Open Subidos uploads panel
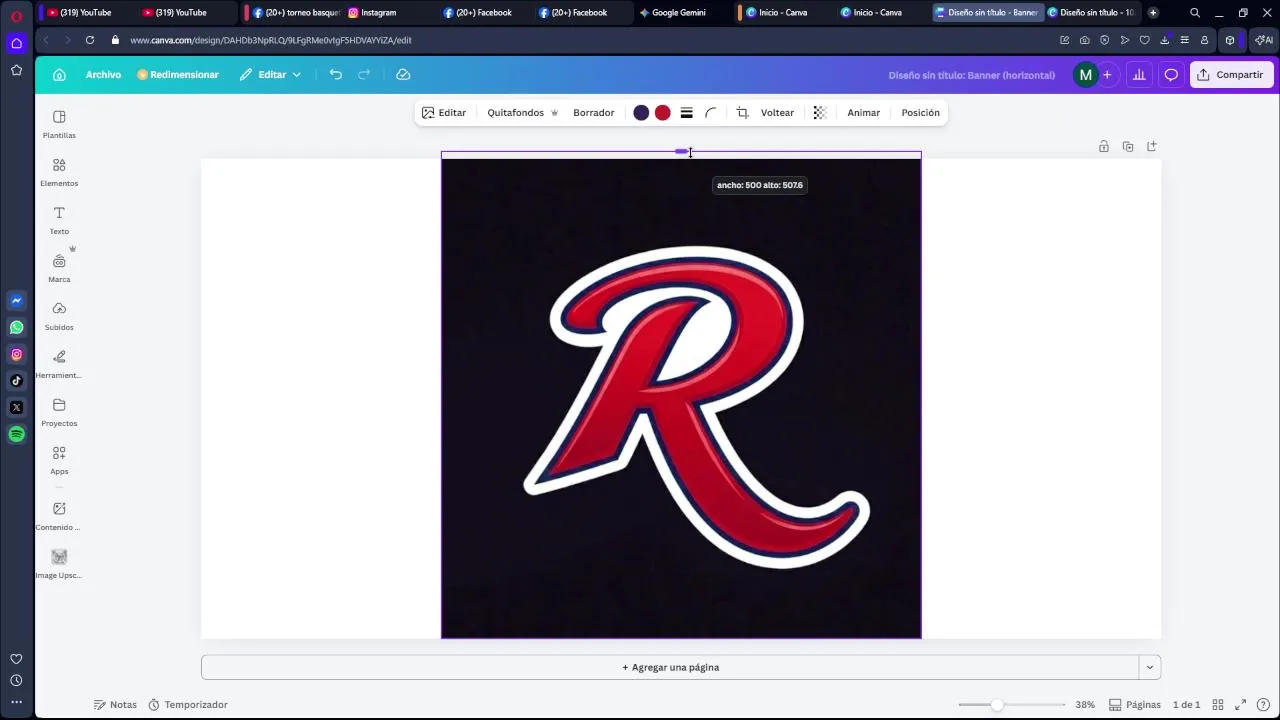The width and height of the screenshot is (1280, 720). 59,316
